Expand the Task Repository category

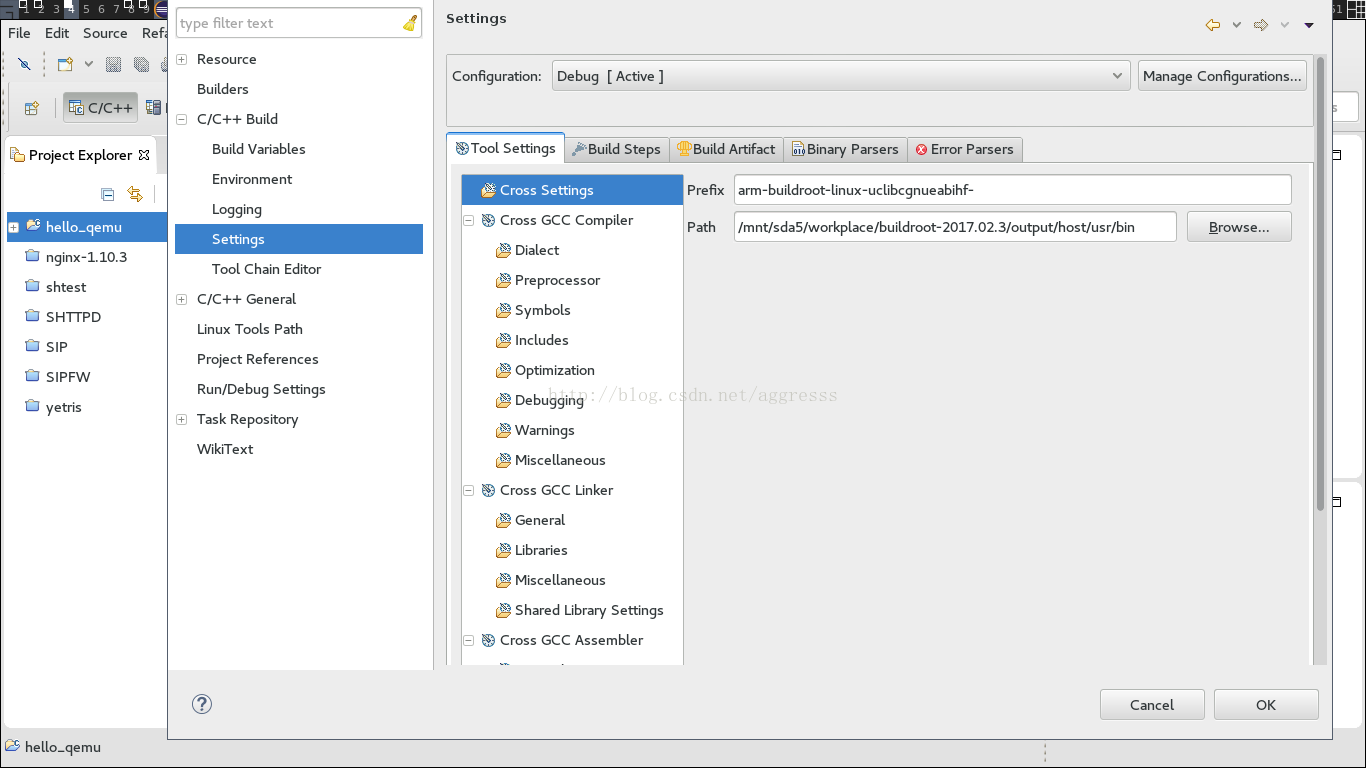182,419
